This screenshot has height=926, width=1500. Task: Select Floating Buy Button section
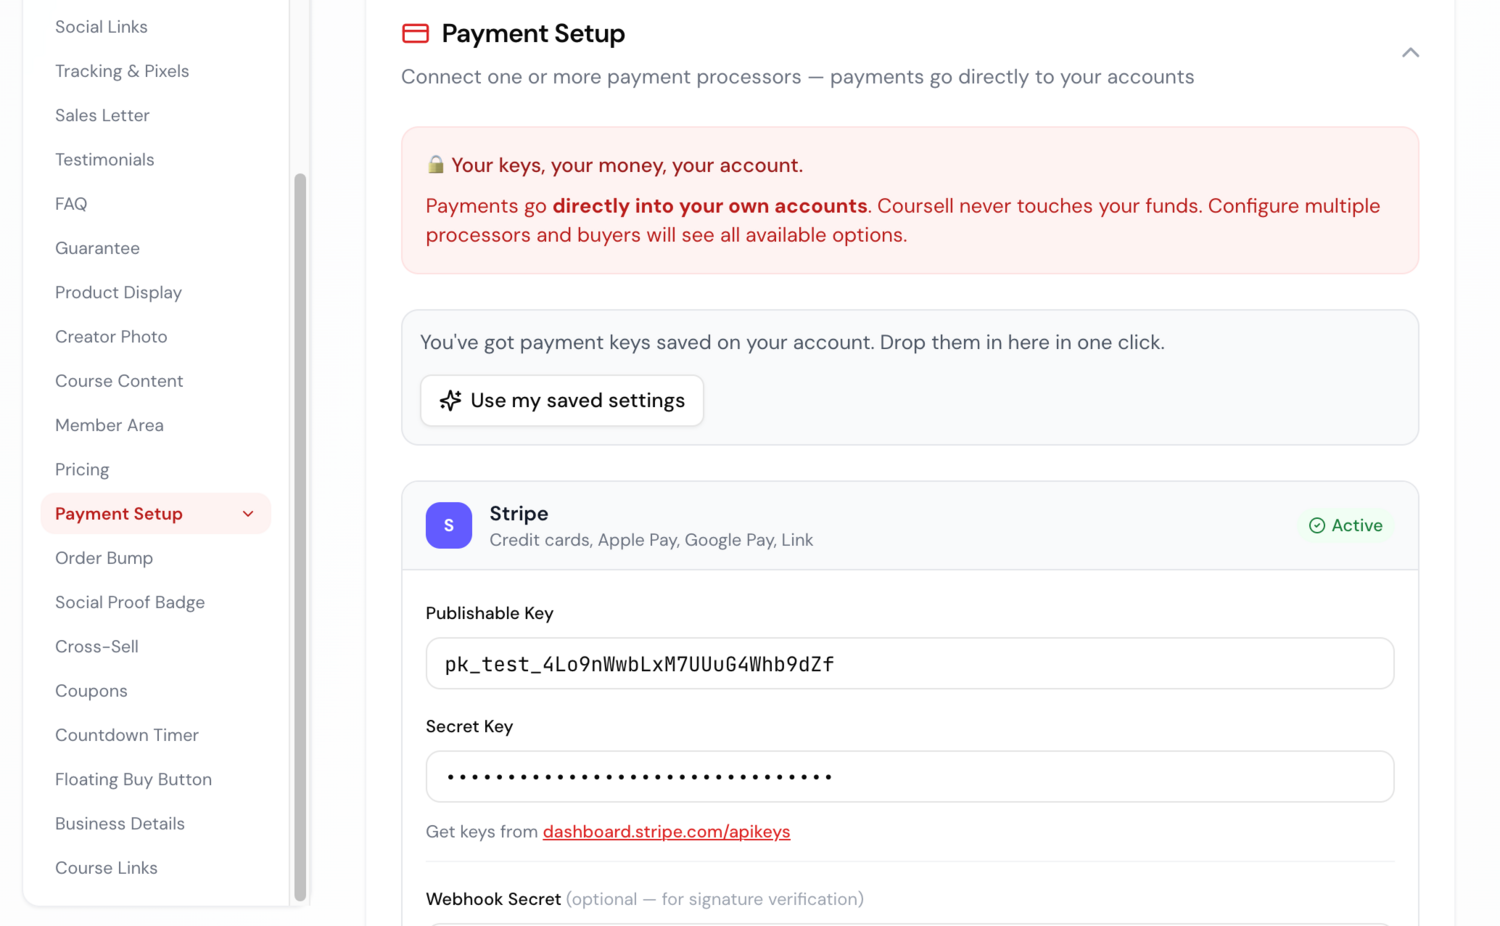click(133, 779)
